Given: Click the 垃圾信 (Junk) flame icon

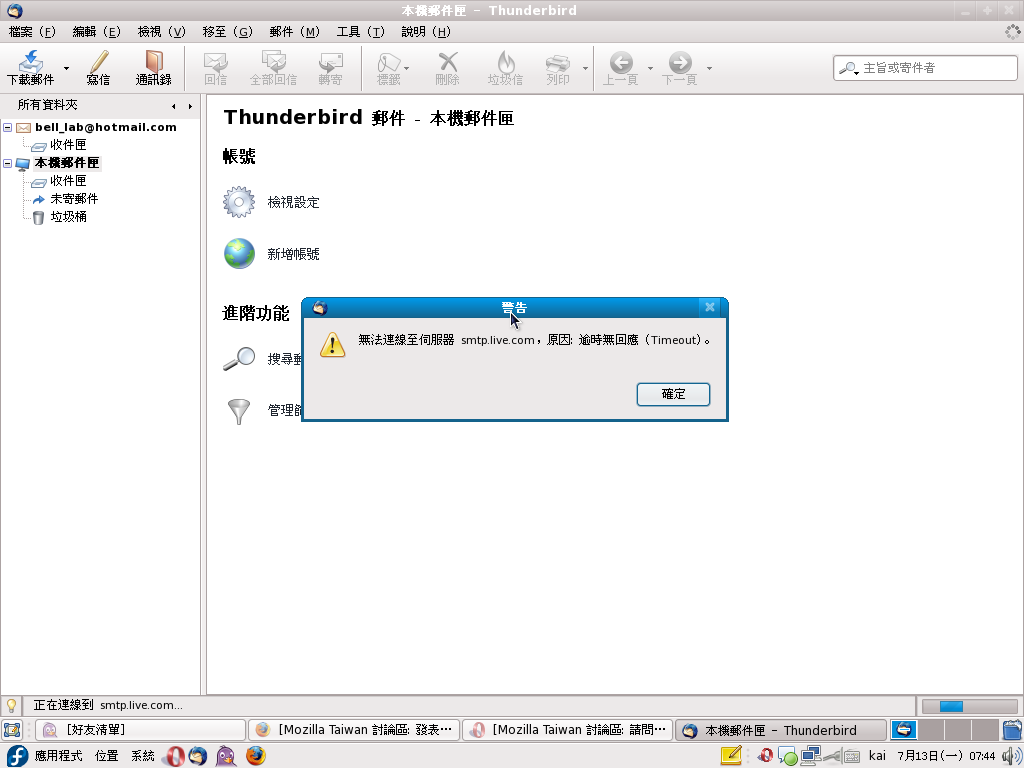Looking at the screenshot, I should (x=505, y=67).
